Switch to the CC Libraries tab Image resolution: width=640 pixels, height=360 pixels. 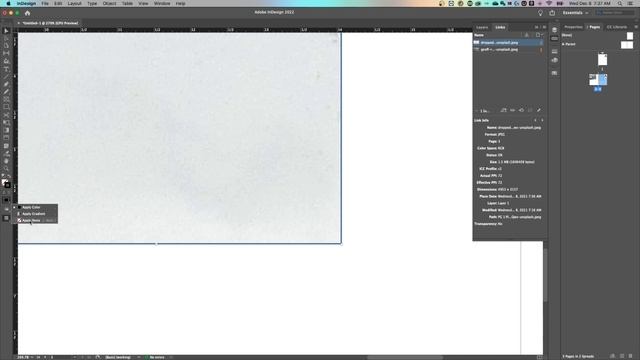[x=617, y=27]
